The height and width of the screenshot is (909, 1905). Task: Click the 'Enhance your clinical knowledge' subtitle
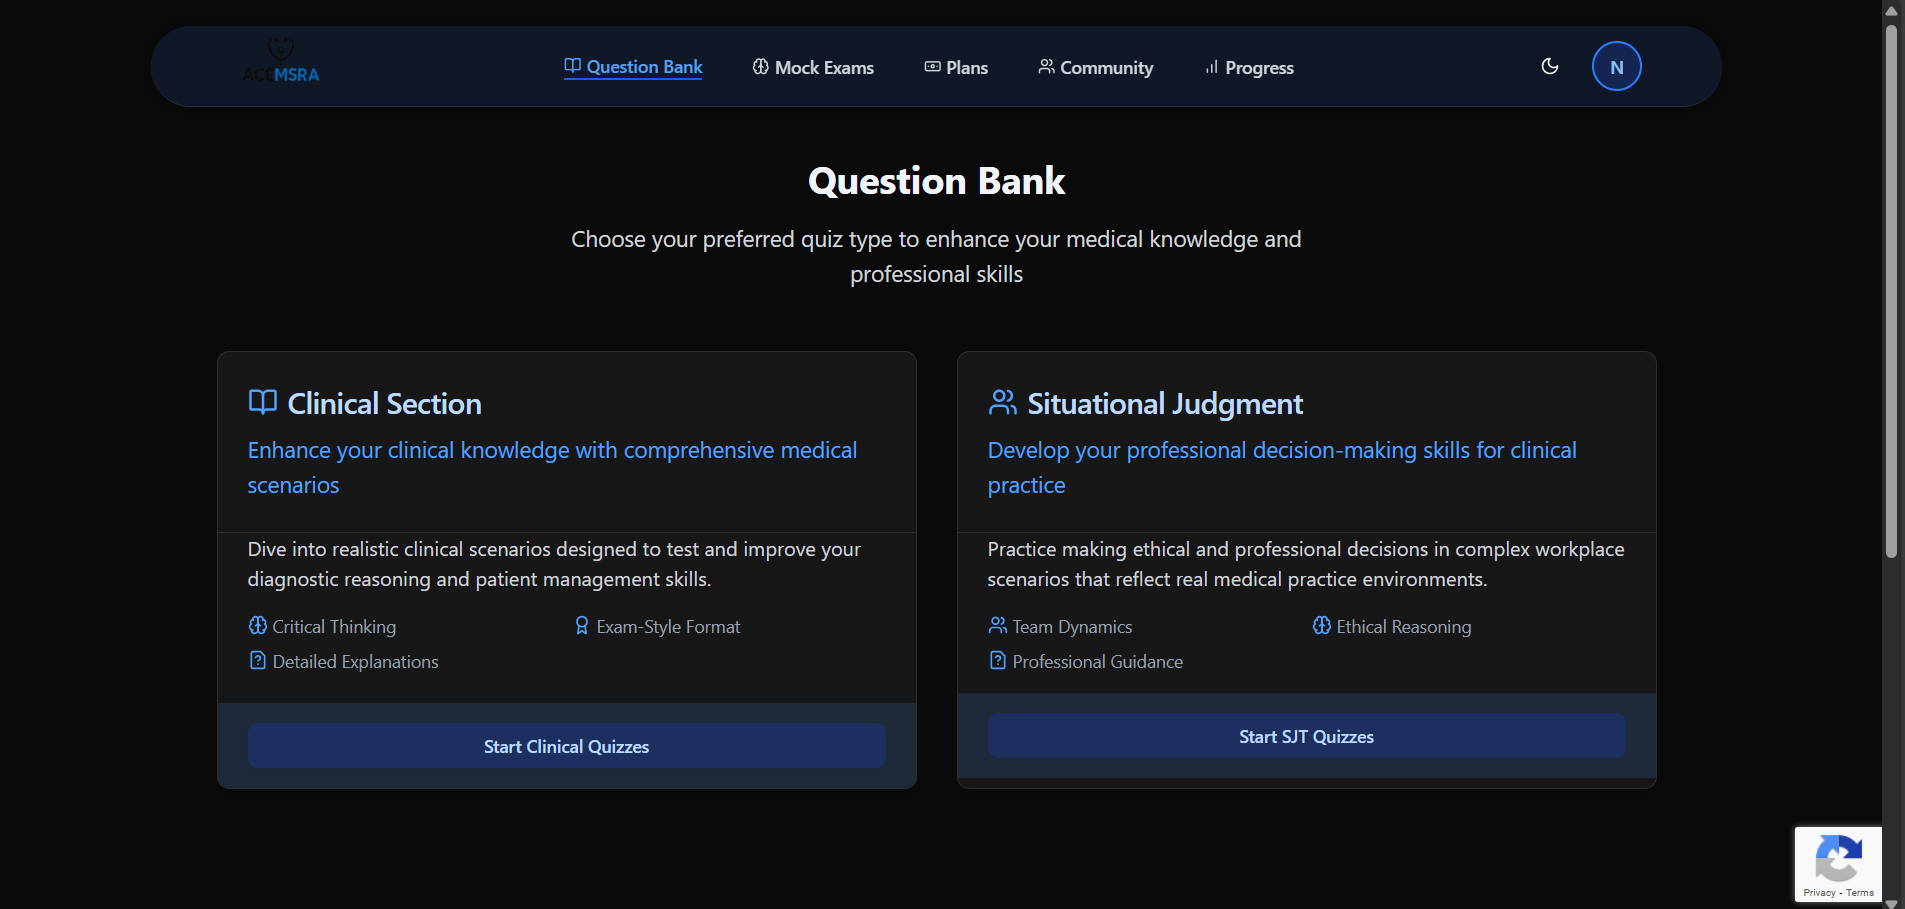click(552, 467)
